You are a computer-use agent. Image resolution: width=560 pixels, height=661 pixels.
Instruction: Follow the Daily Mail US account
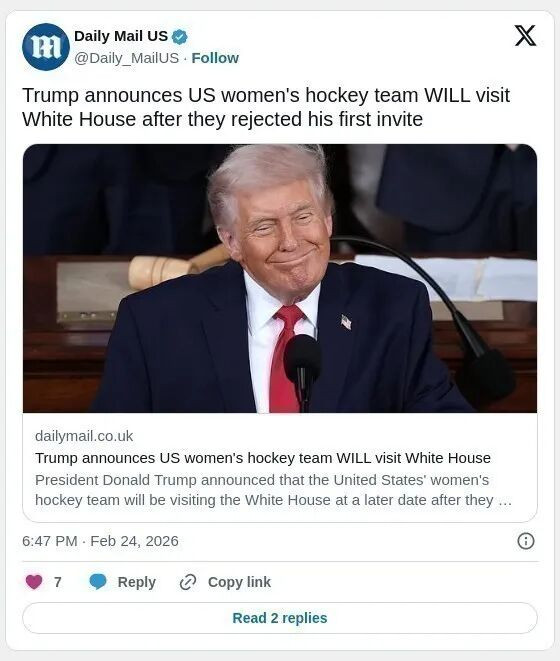point(215,58)
